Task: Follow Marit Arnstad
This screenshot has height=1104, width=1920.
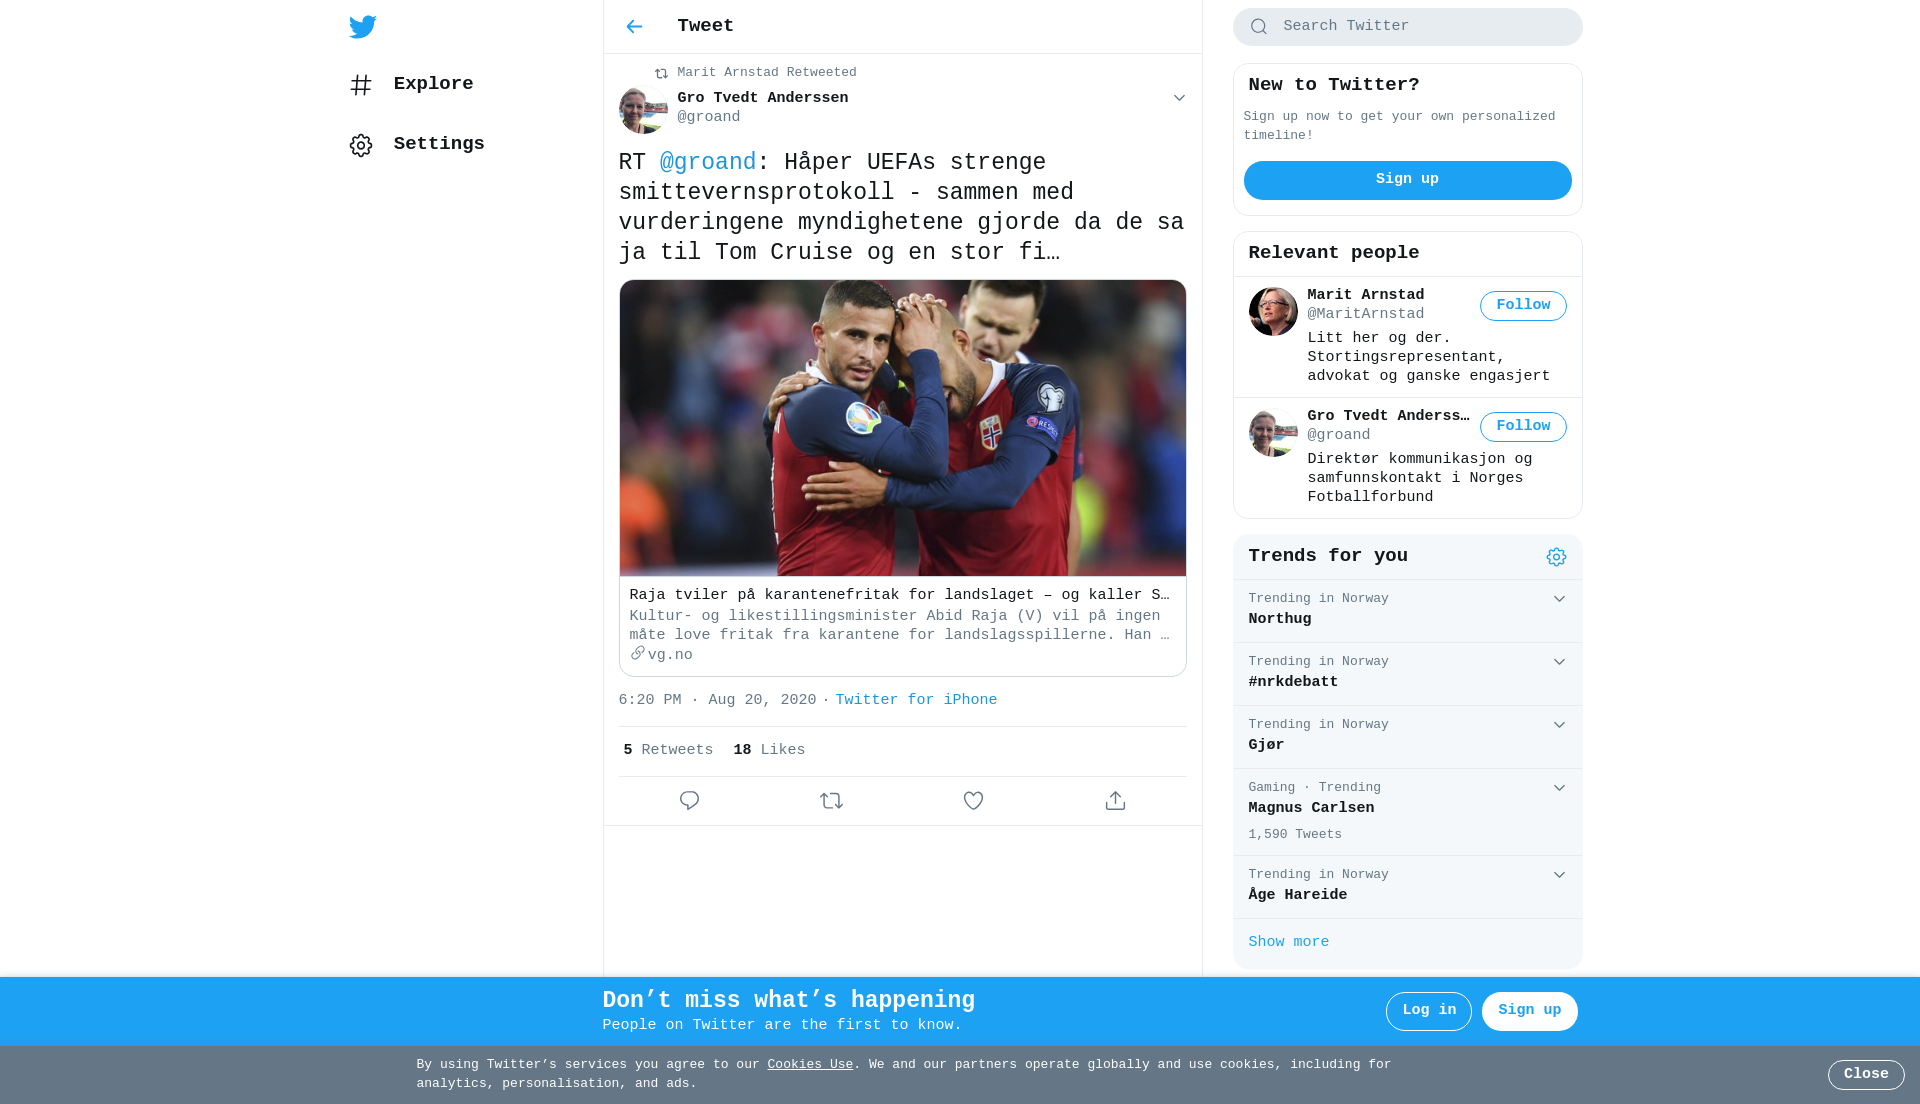Action: pyautogui.click(x=1523, y=306)
